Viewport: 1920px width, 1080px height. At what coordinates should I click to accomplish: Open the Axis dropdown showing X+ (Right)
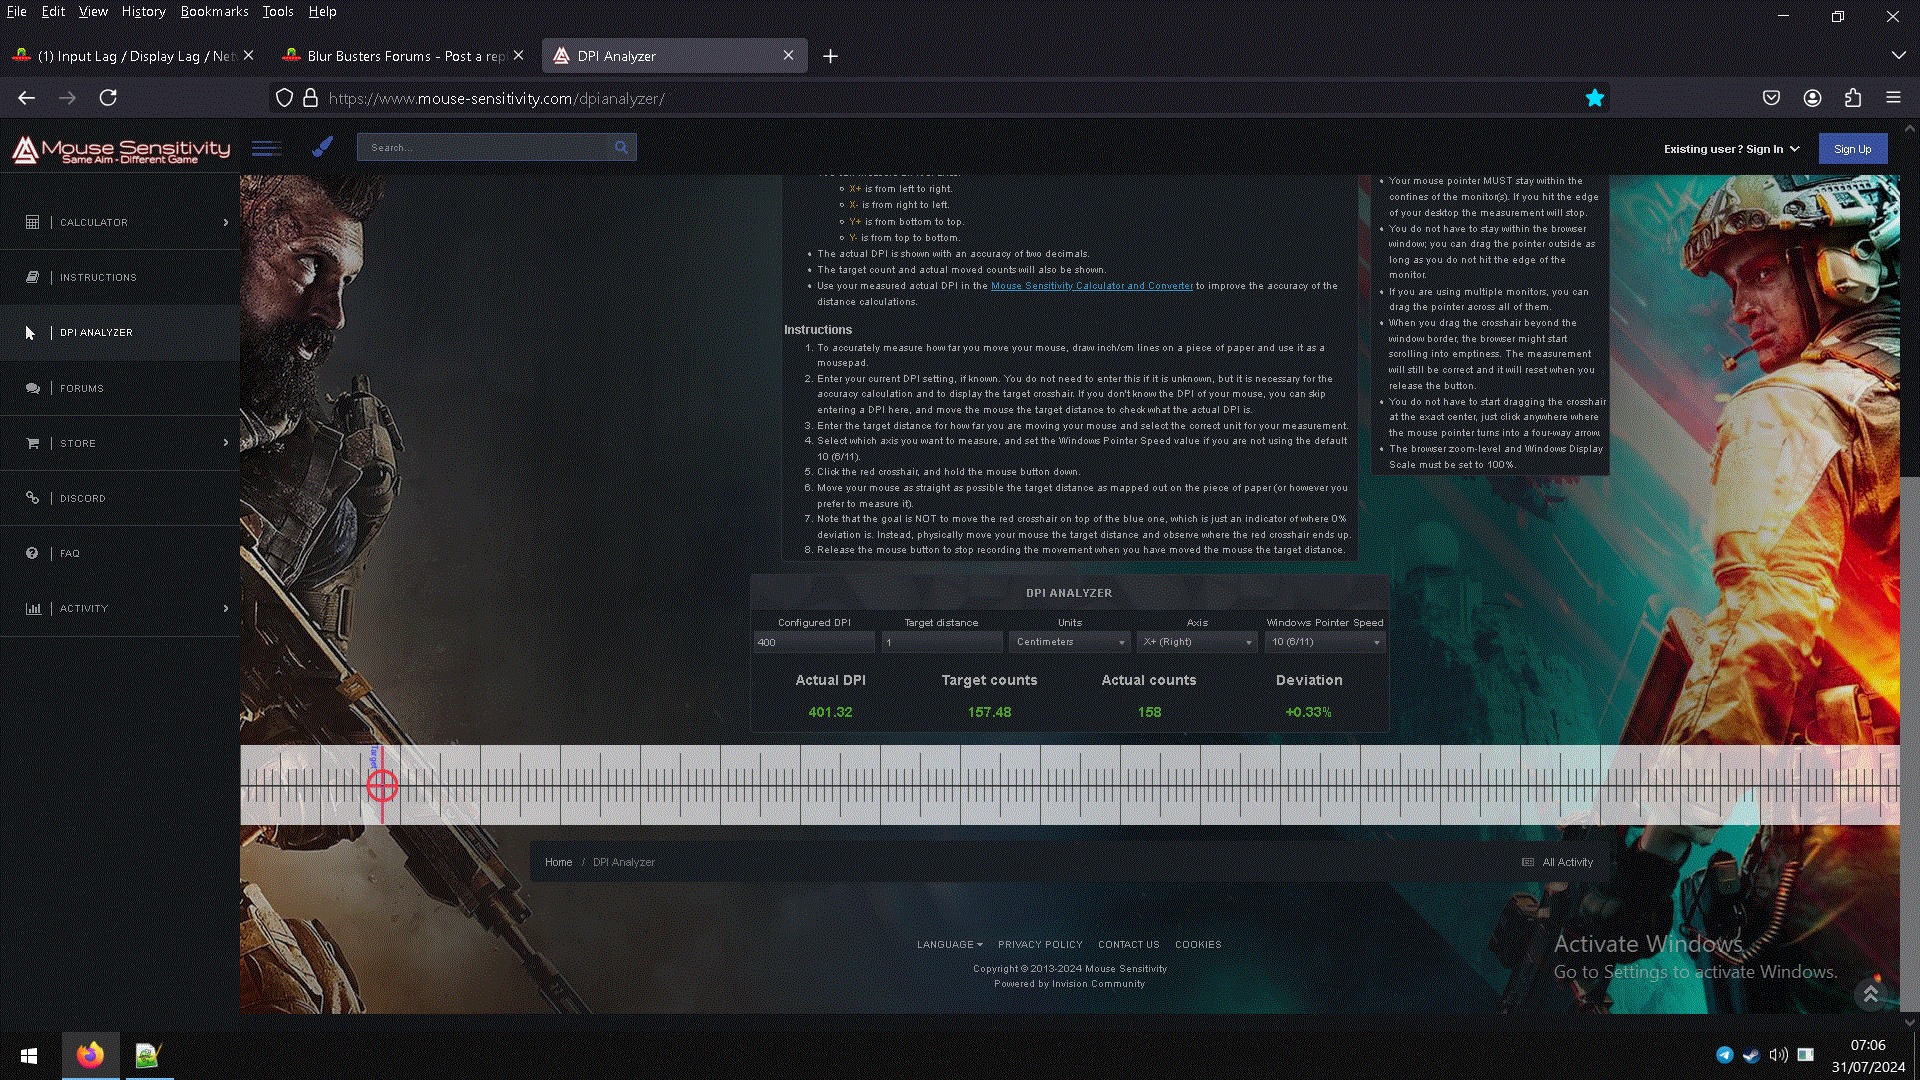[x=1197, y=642]
